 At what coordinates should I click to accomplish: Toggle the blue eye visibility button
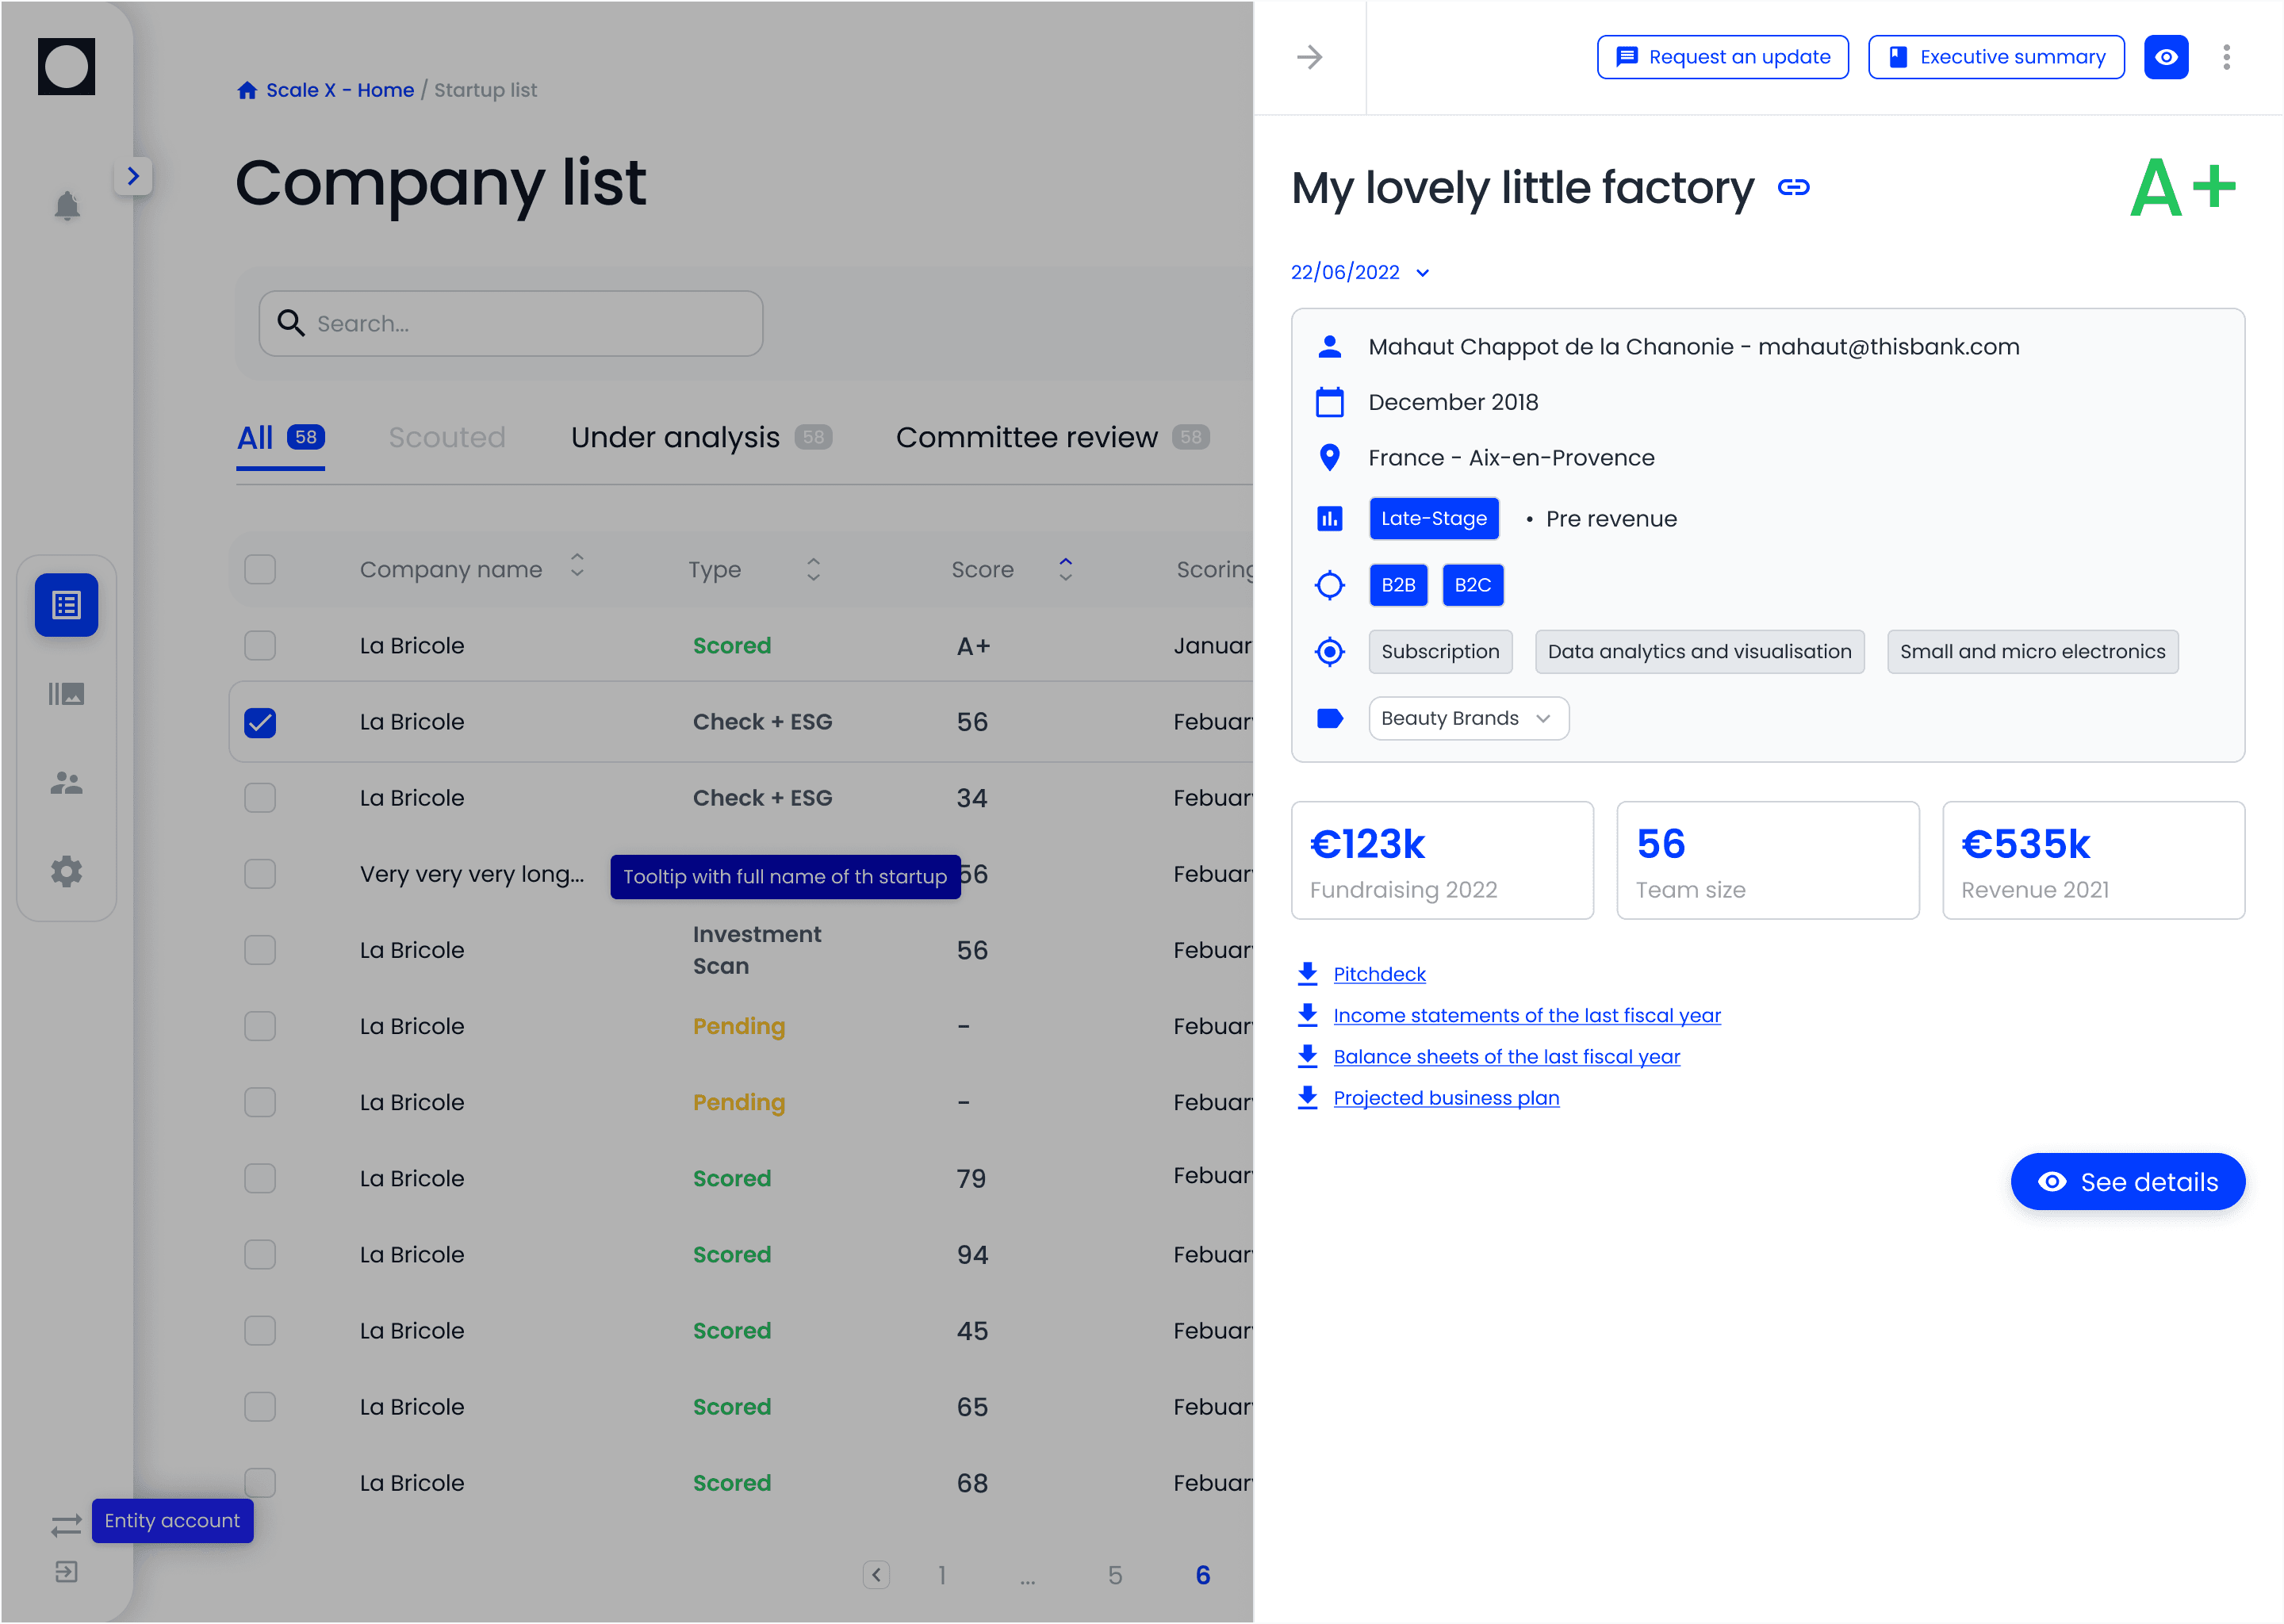(x=2166, y=57)
